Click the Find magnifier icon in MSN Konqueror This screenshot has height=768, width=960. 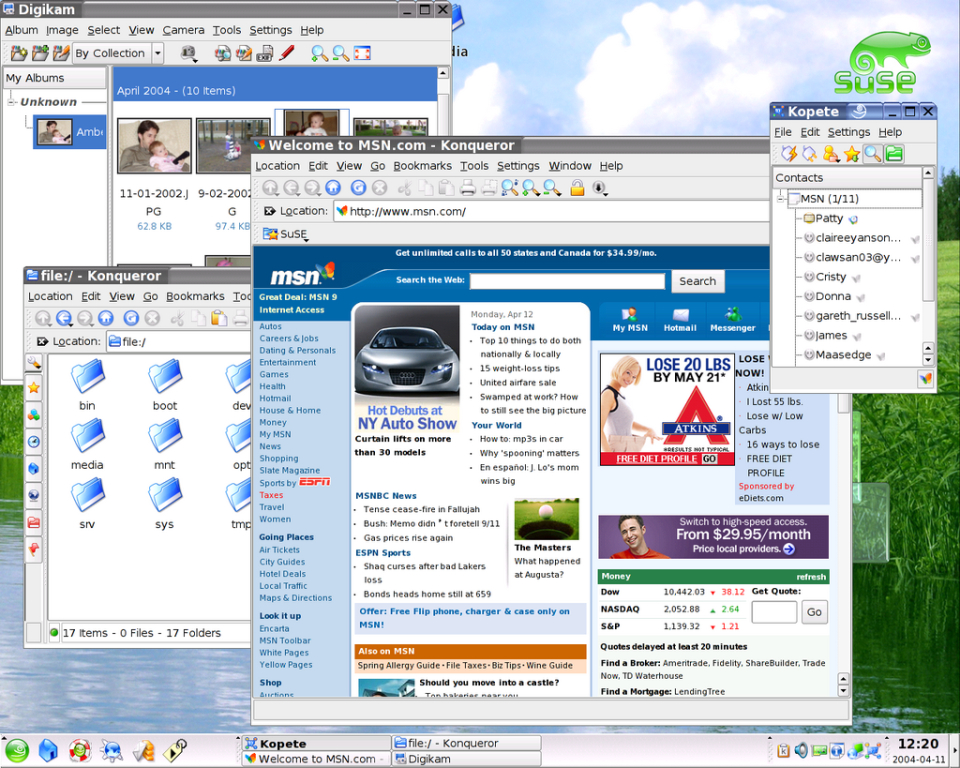509,187
